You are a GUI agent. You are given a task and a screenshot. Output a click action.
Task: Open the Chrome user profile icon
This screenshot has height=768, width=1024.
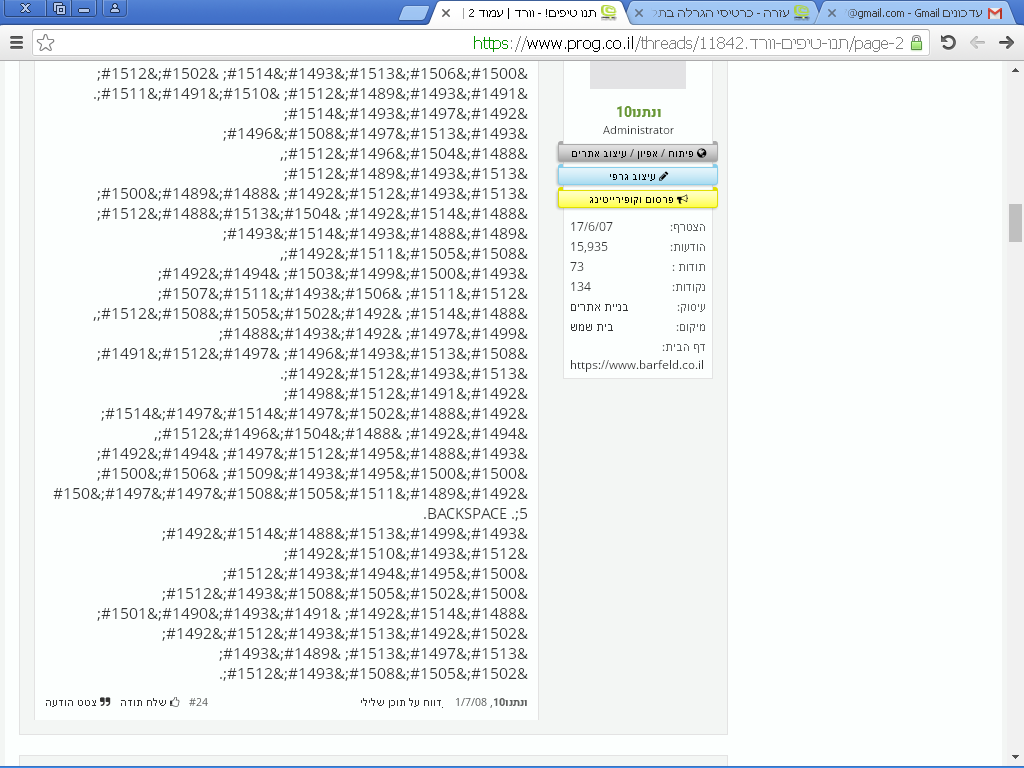(114, 8)
